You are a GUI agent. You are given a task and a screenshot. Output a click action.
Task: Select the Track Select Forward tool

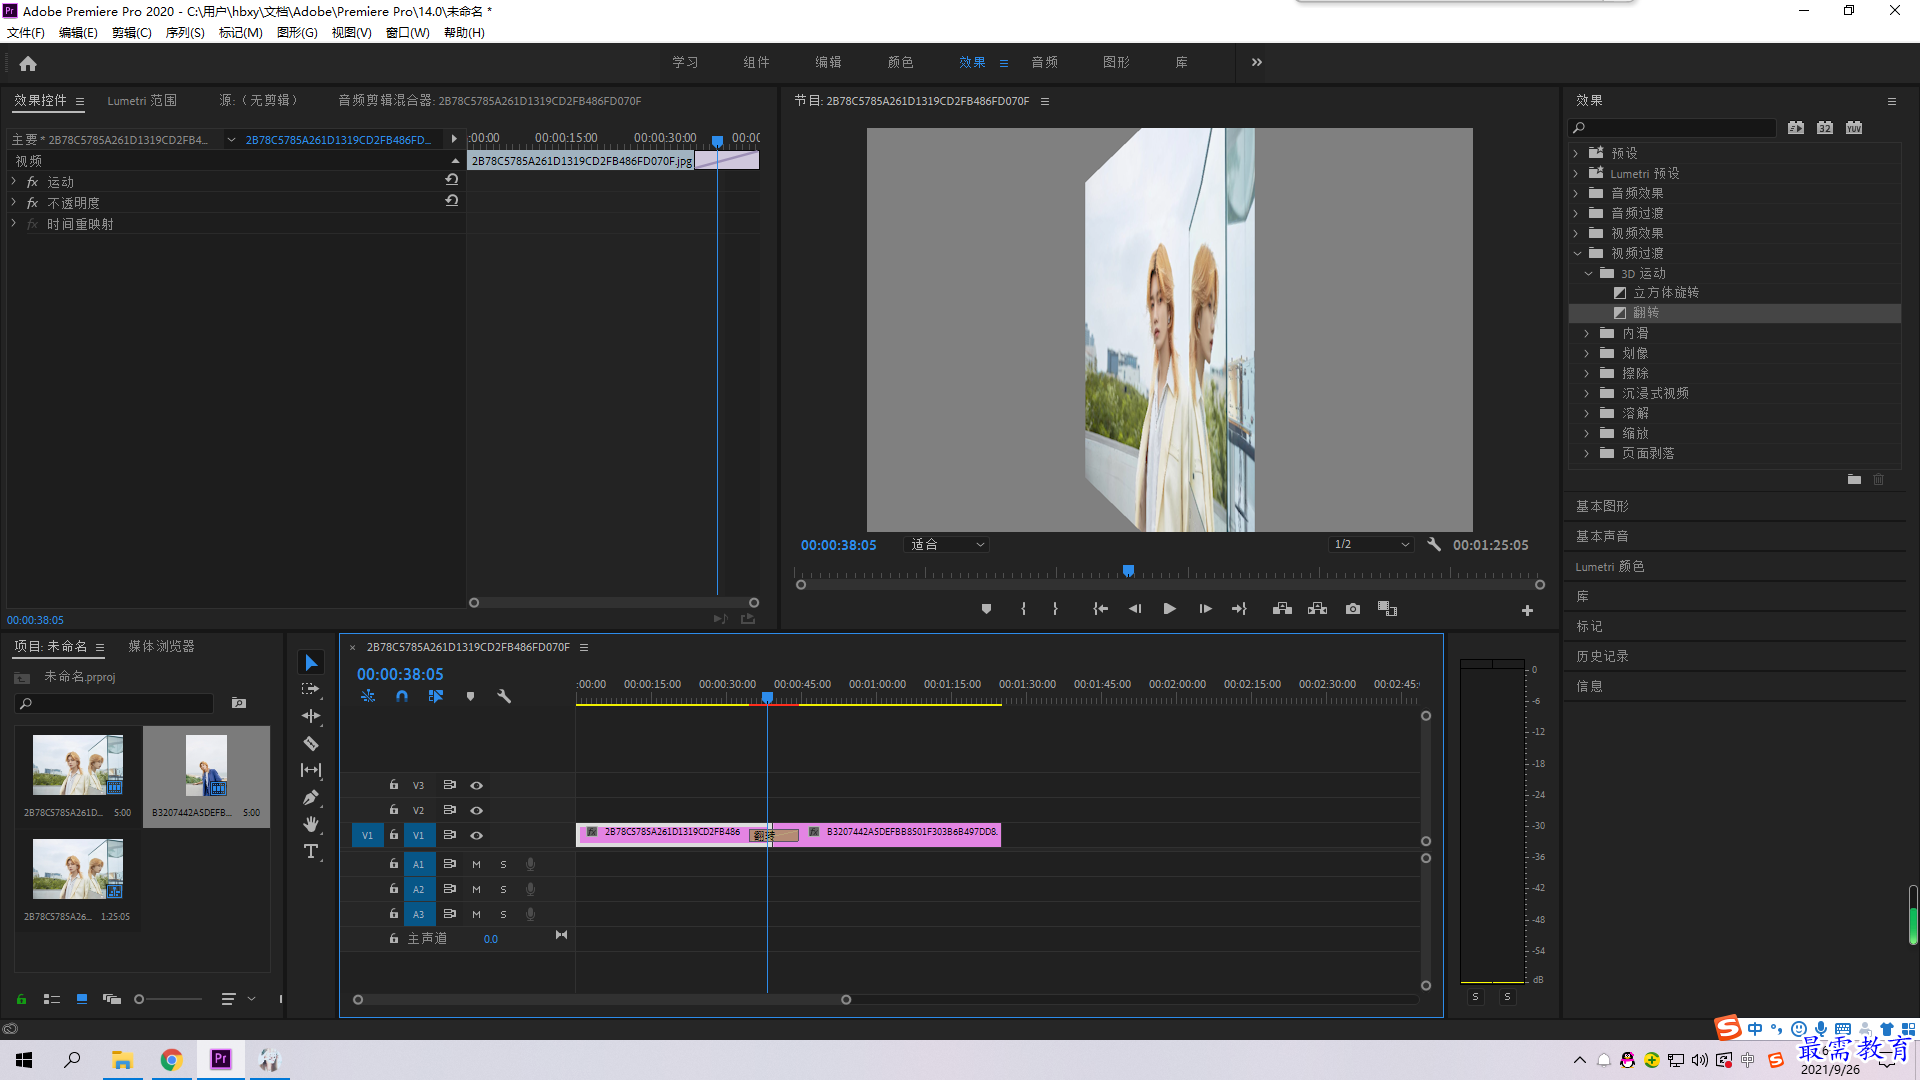311,689
